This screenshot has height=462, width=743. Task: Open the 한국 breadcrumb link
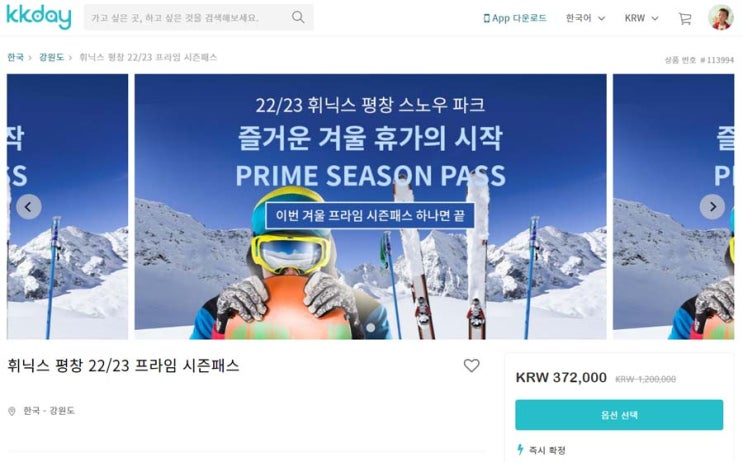(x=15, y=57)
